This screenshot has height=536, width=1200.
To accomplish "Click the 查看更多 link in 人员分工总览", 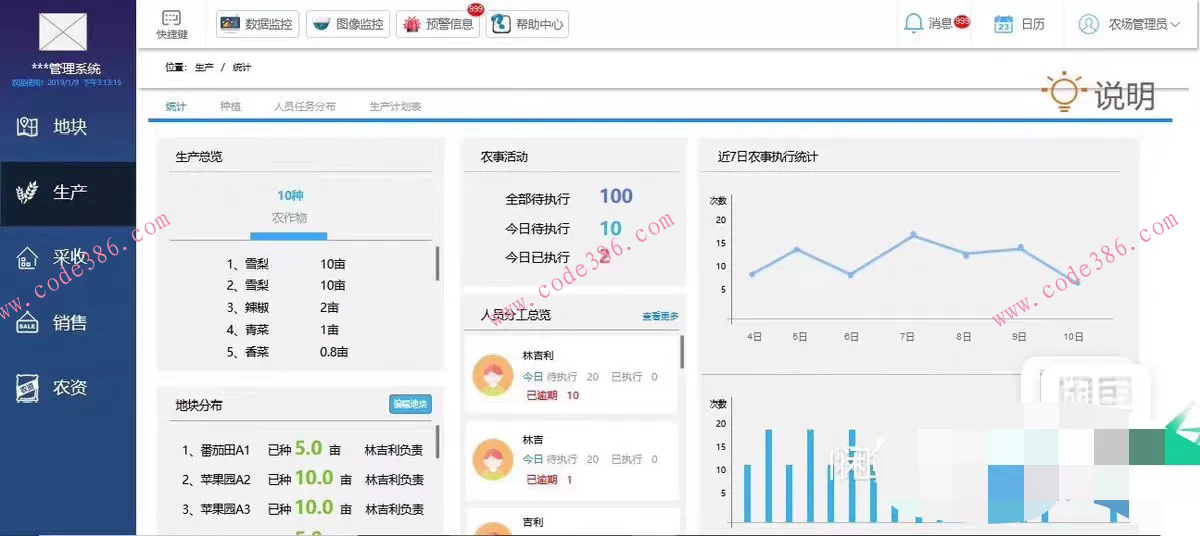I will click(x=660, y=316).
